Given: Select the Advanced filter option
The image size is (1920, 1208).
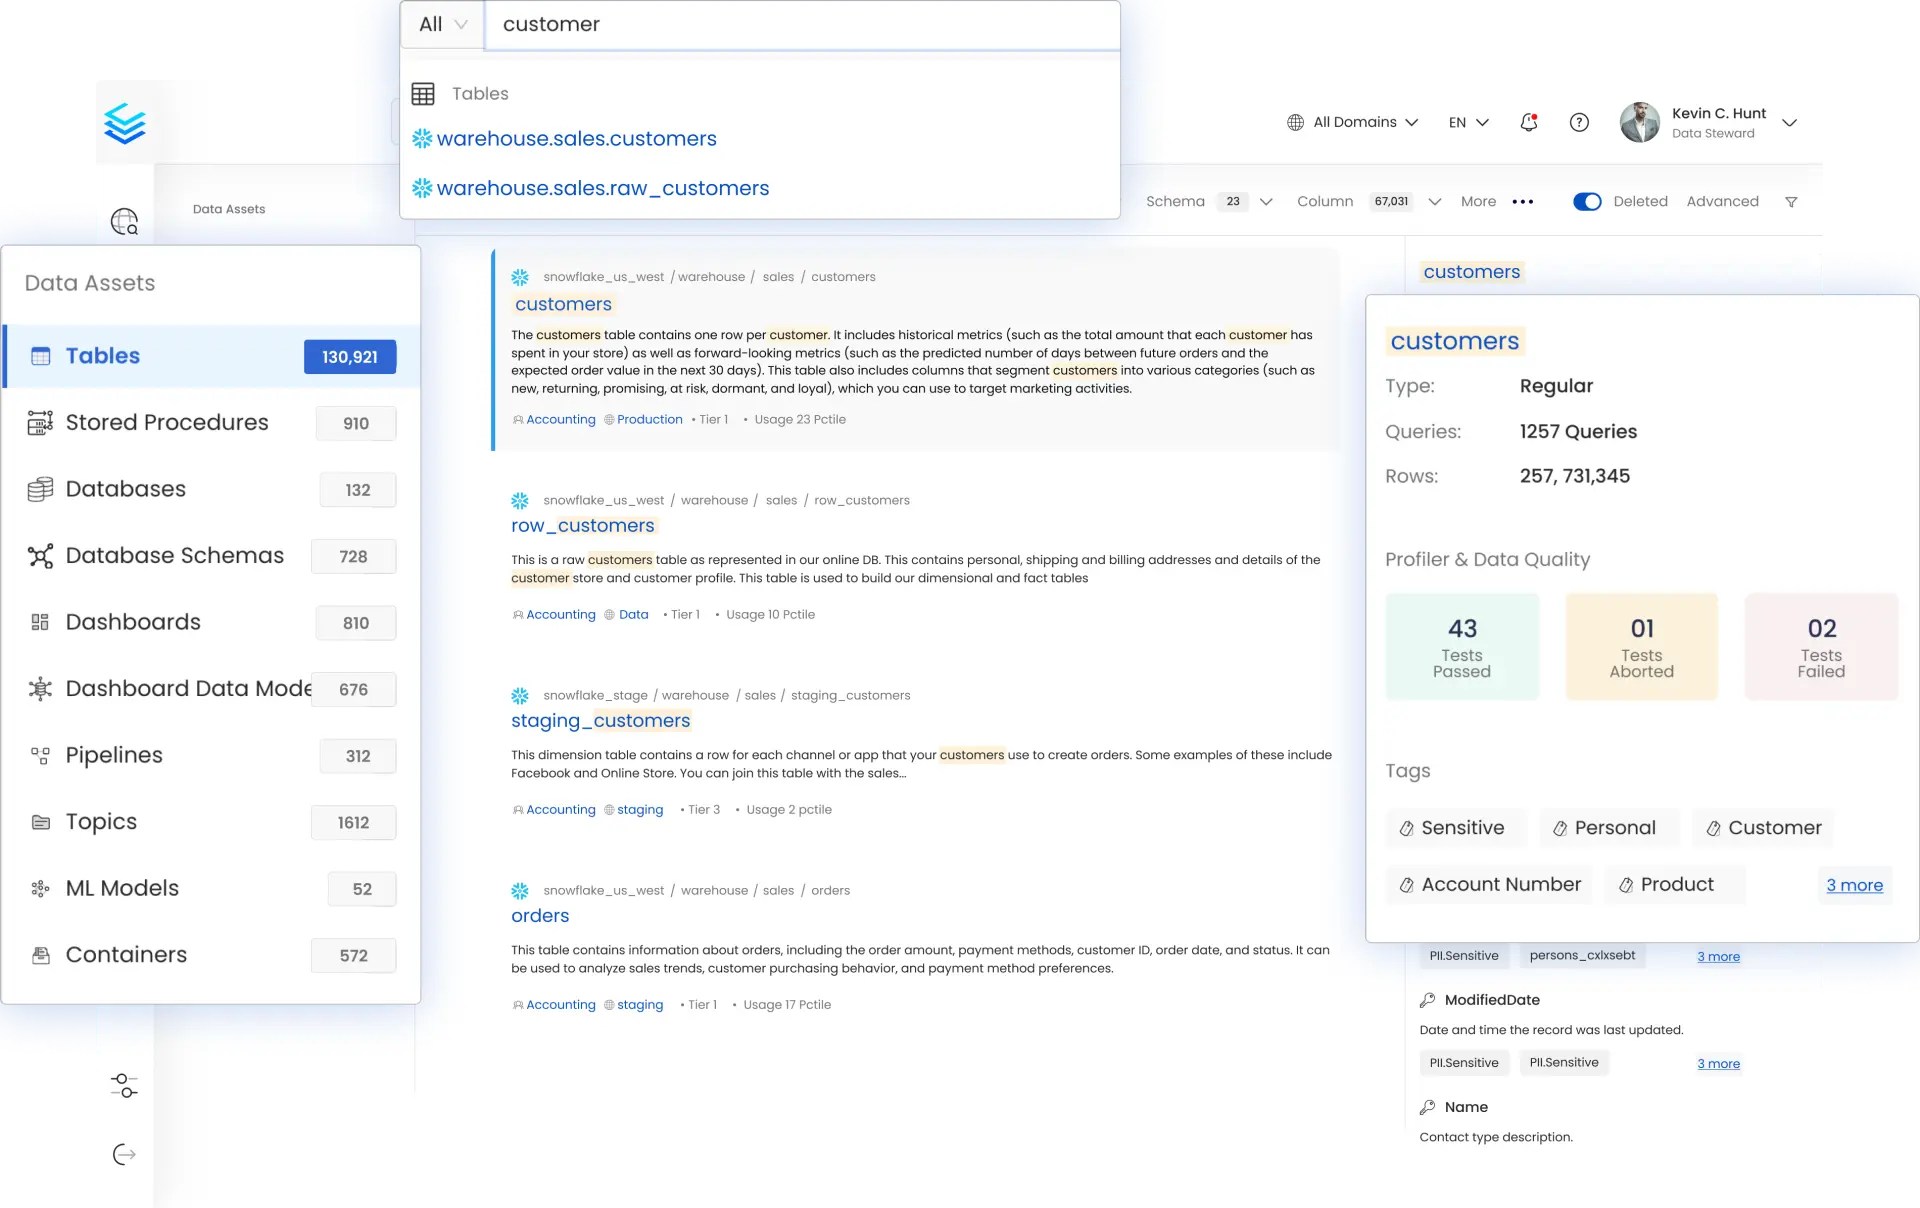Looking at the screenshot, I should [x=1722, y=201].
